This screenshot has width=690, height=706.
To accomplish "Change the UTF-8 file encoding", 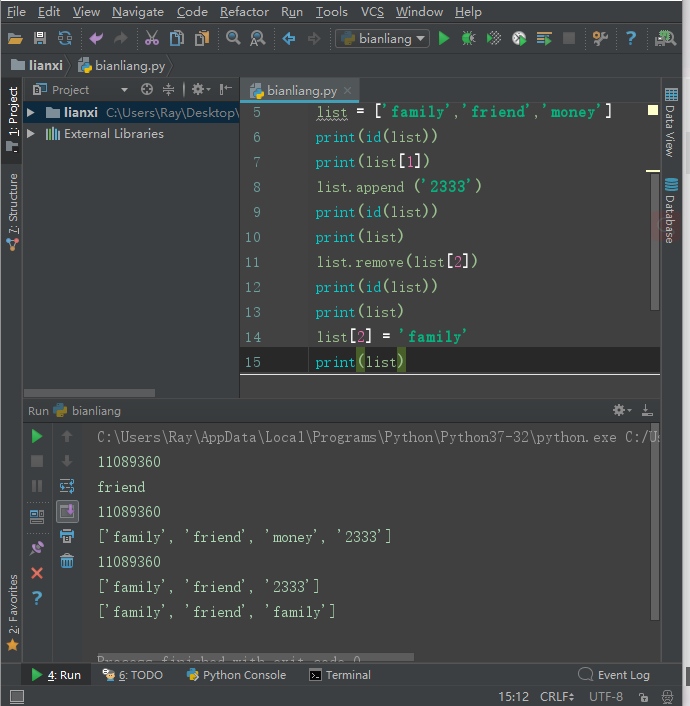I will pyautogui.click(x=606, y=697).
